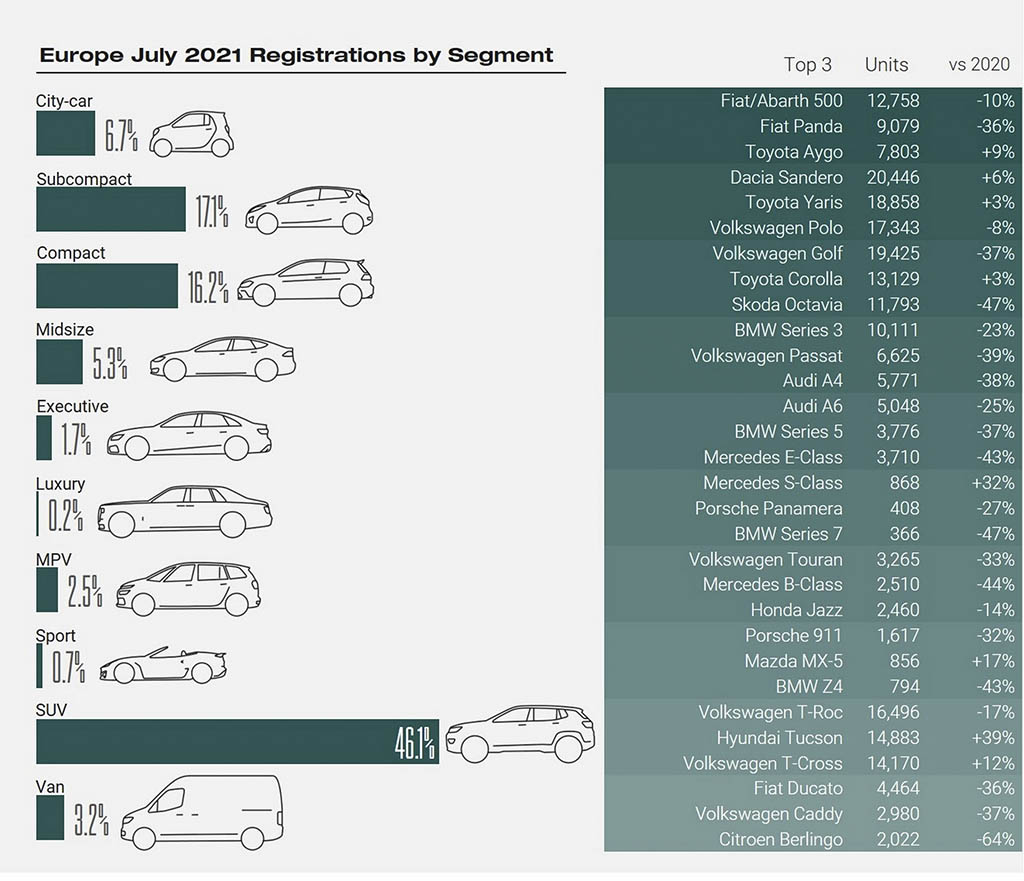The width and height of the screenshot is (1024, 881).
Task: Click the 'Toyota Yaris' model name
Action: point(793,202)
